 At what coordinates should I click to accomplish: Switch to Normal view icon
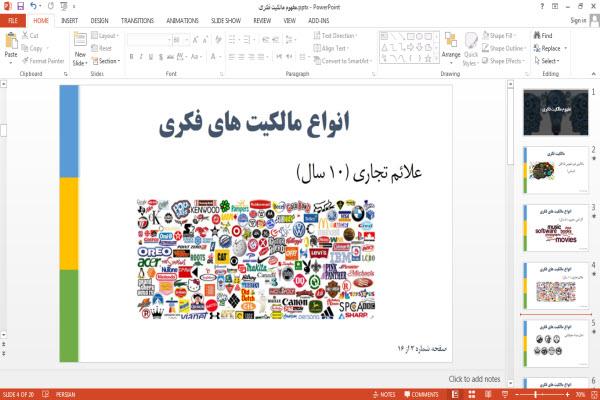point(455,394)
